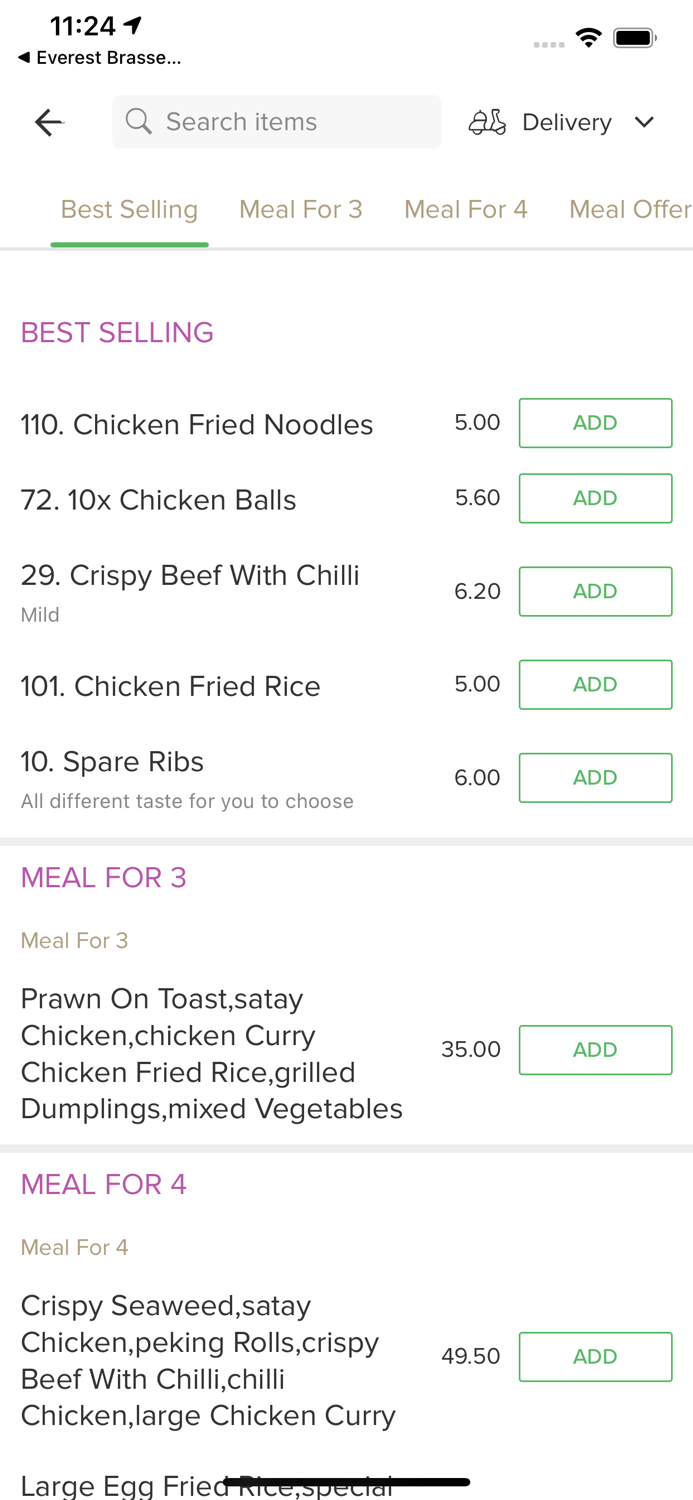Add Chicken Fried Noodles to the order
Screen dimensions: 693x1500
click(595, 422)
